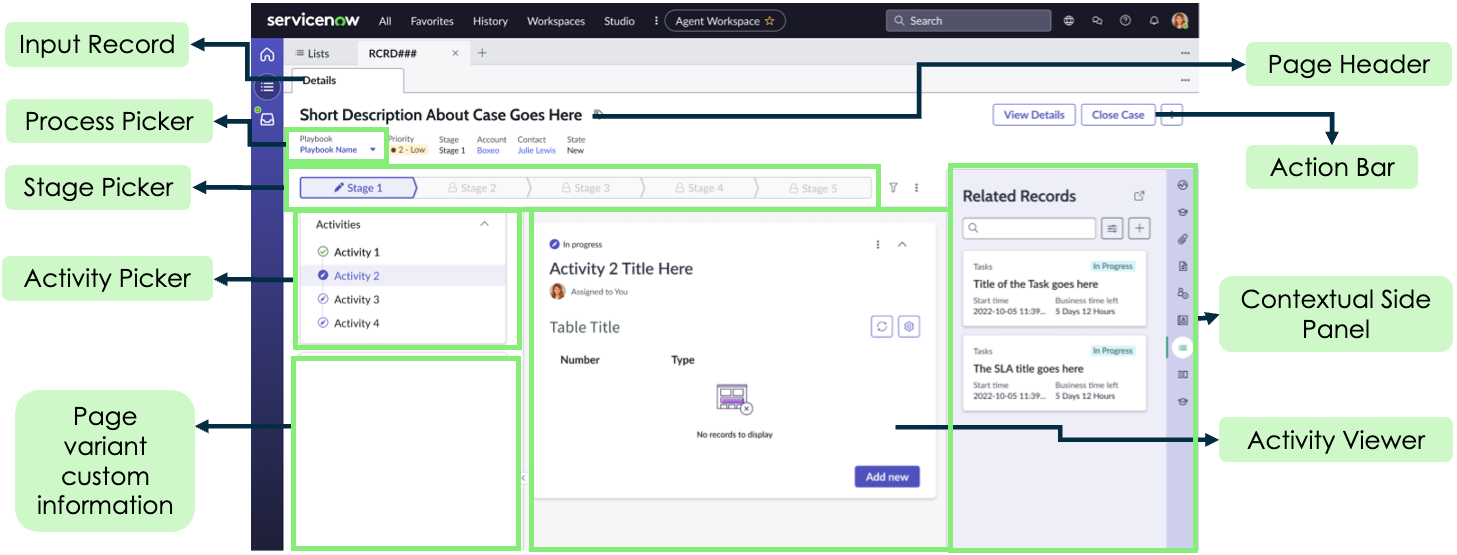Open Details row overflow ellipsis
1457x555 pixels.
coord(1185,80)
